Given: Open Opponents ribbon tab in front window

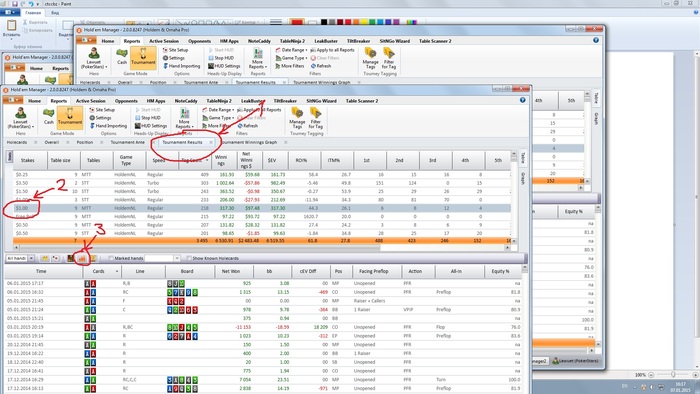Looking at the screenshot, I should pyautogui.click(x=126, y=101).
